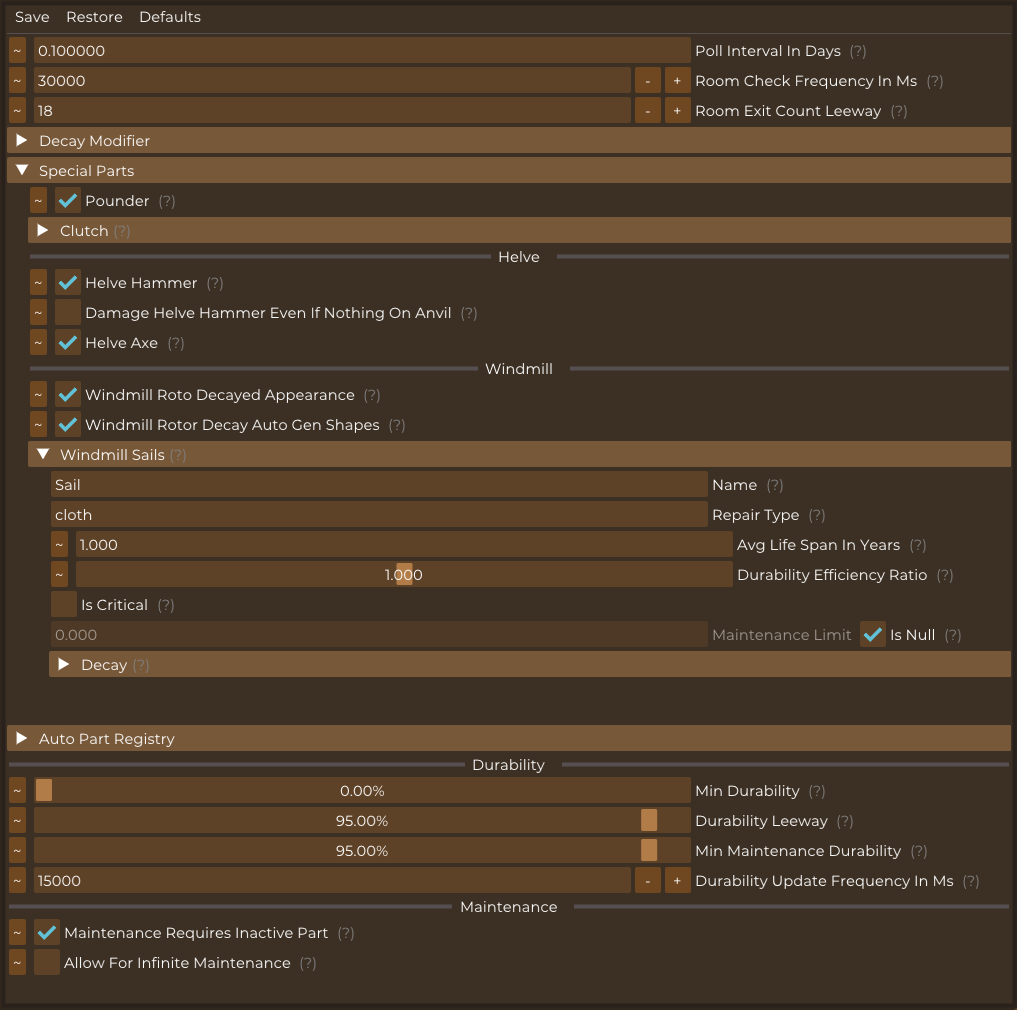1017x1010 pixels.
Task: Expand the Decay Modifier section
Action: pyautogui.click(x=508, y=140)
